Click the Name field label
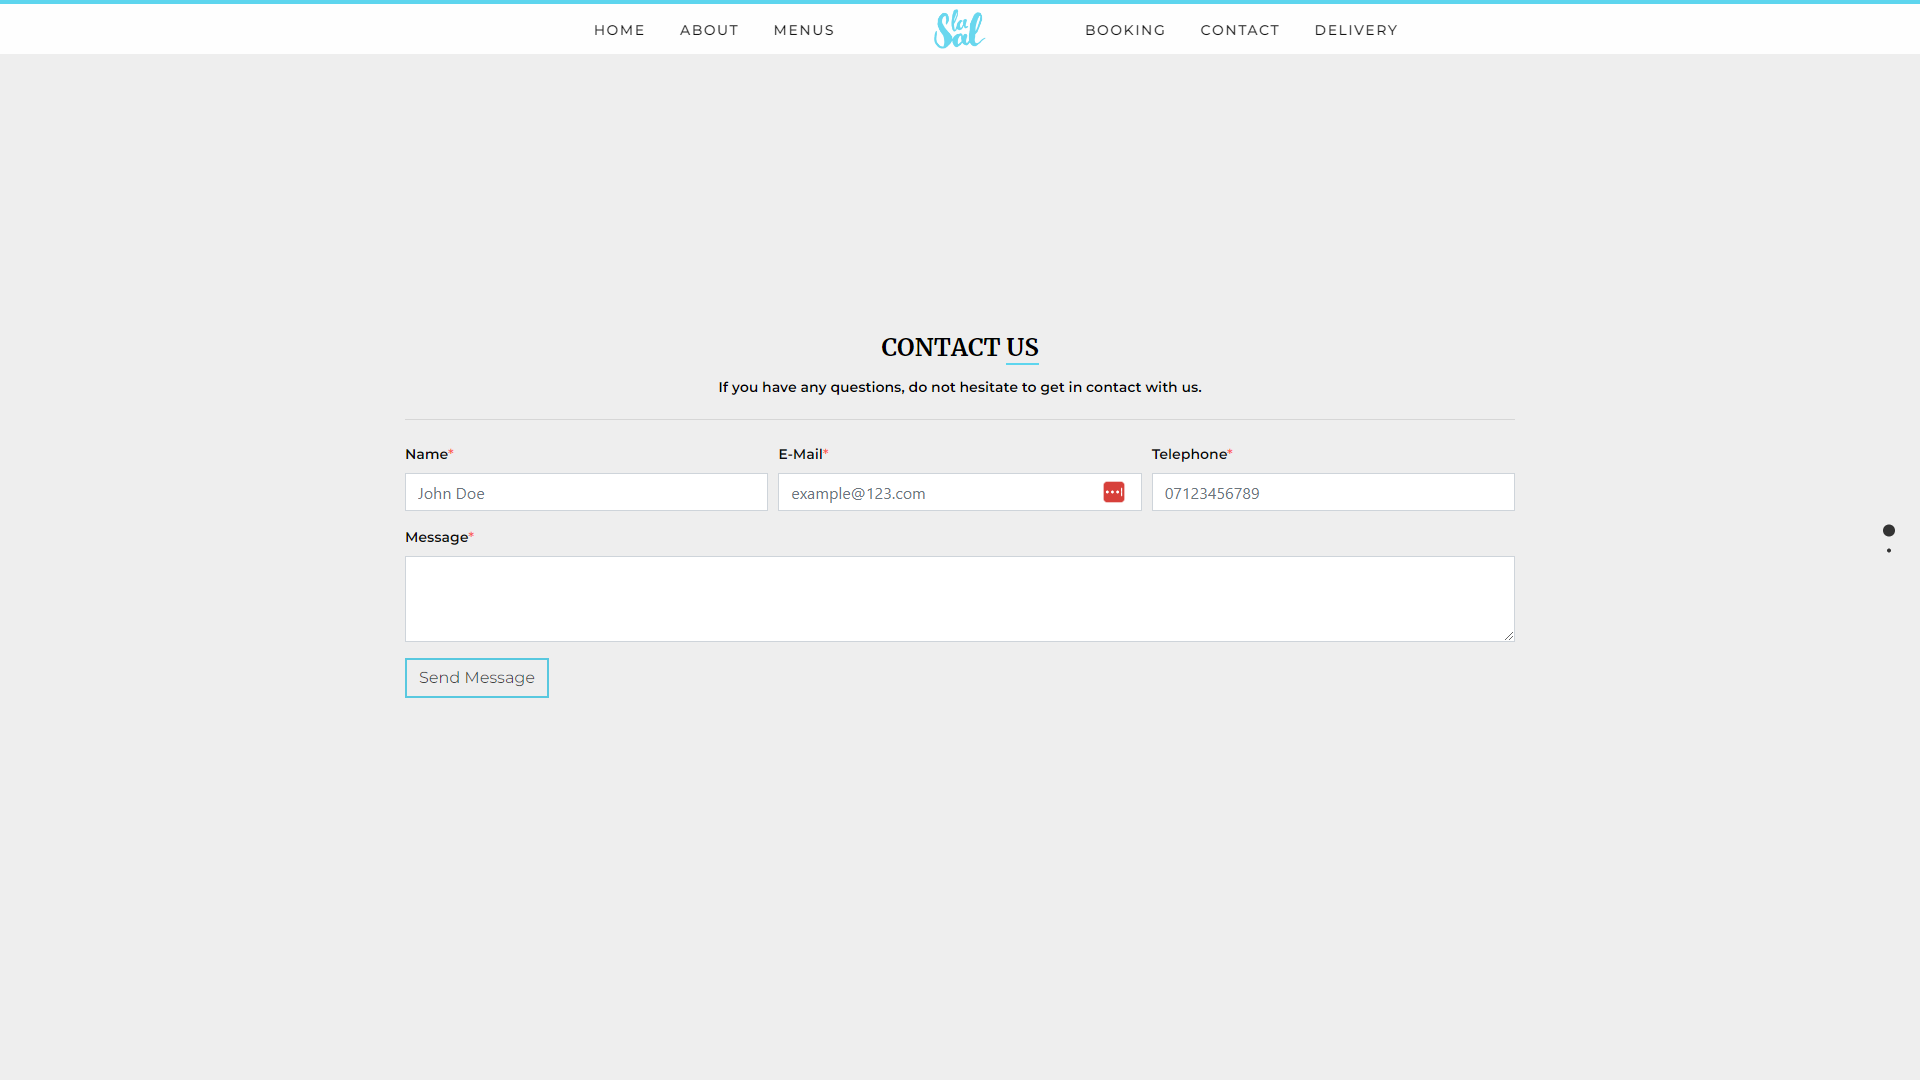 point(428,454)
